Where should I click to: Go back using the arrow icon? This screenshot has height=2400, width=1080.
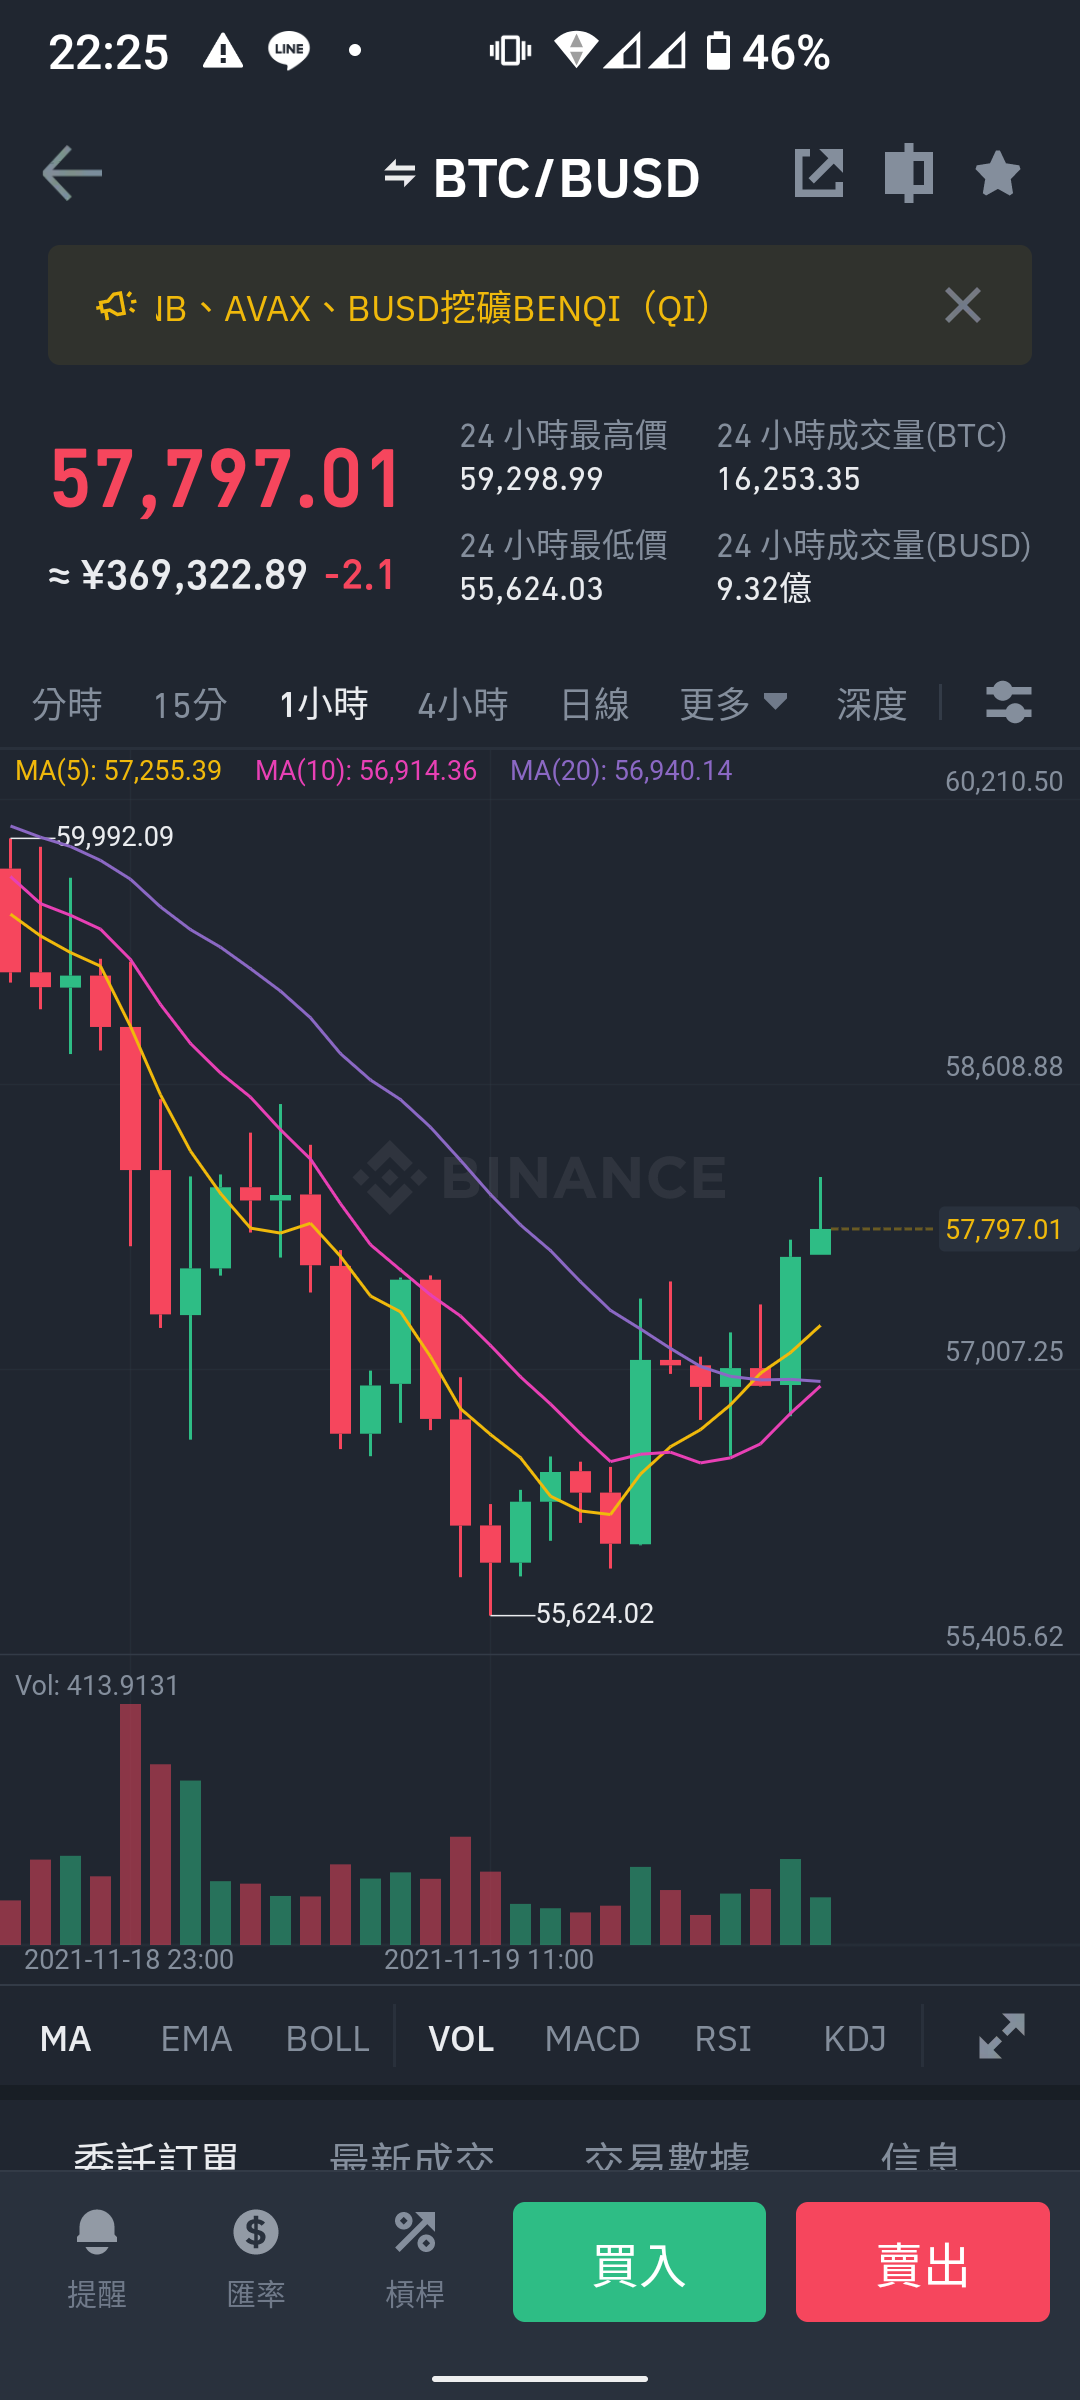pyautogui.click(x=72, y=174)
